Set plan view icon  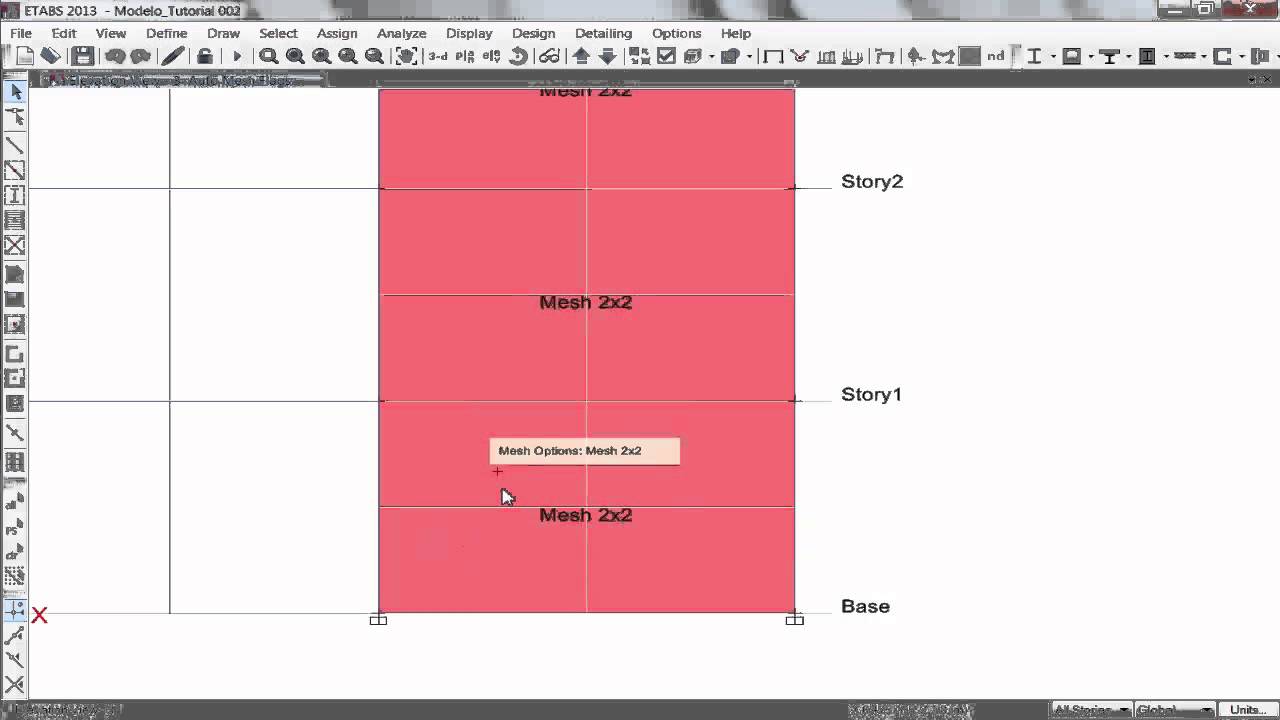click(465, 57)
